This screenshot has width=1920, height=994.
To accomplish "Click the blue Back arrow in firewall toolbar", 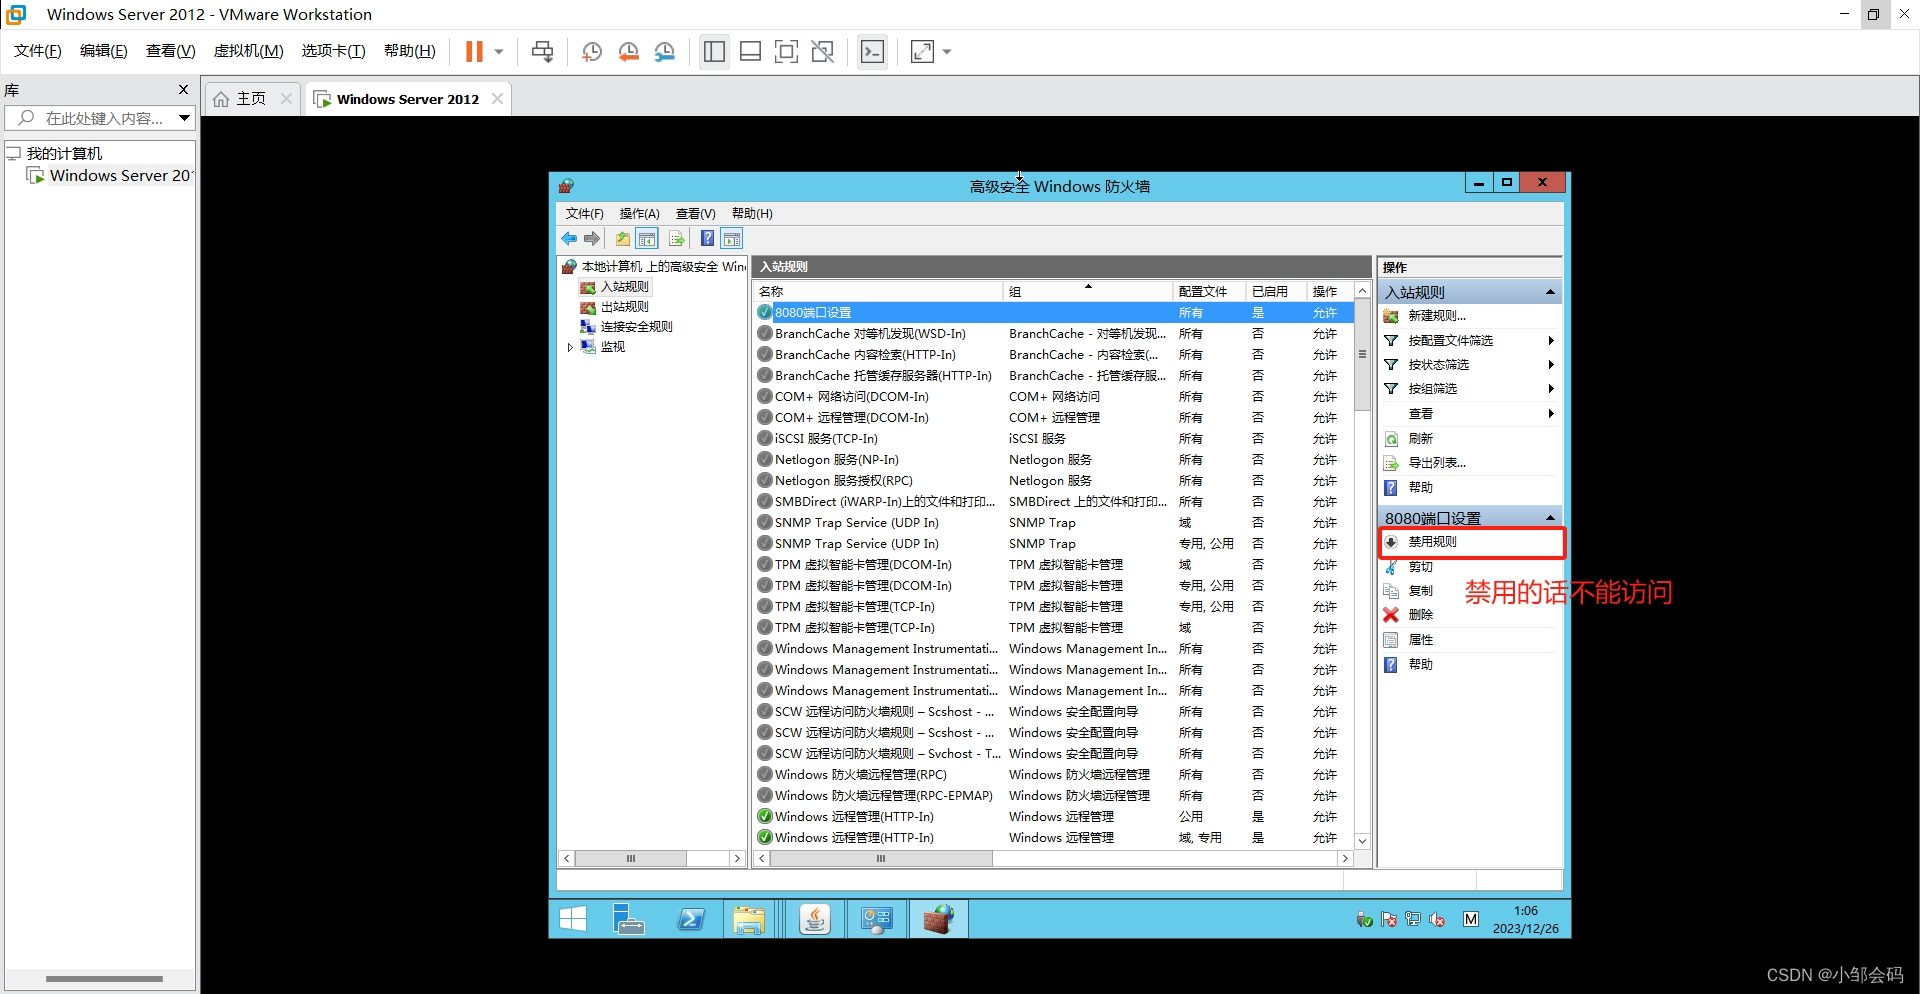I will coord(569,238).
